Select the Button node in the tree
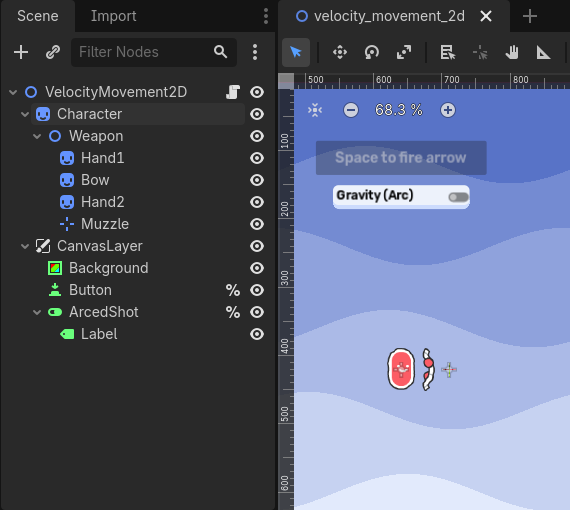 click(x=91, y=290)
